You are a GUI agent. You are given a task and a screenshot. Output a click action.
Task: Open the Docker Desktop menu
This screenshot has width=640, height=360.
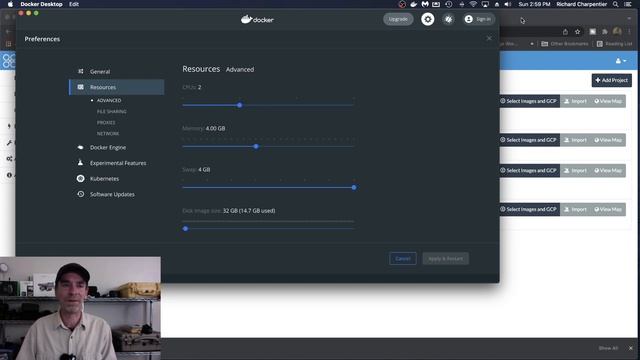pyautogui.click(x=41, y=4)
